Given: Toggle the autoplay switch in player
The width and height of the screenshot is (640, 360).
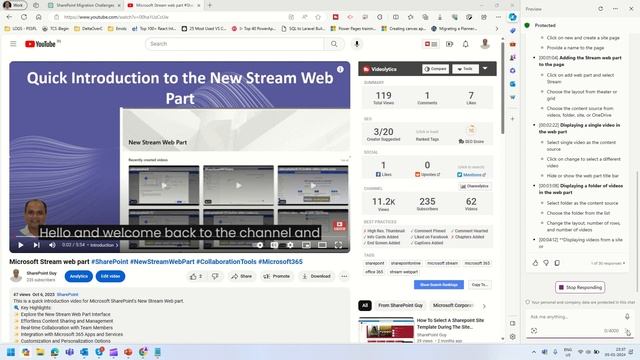Looking at the screenshot, I should pos(259,245).
